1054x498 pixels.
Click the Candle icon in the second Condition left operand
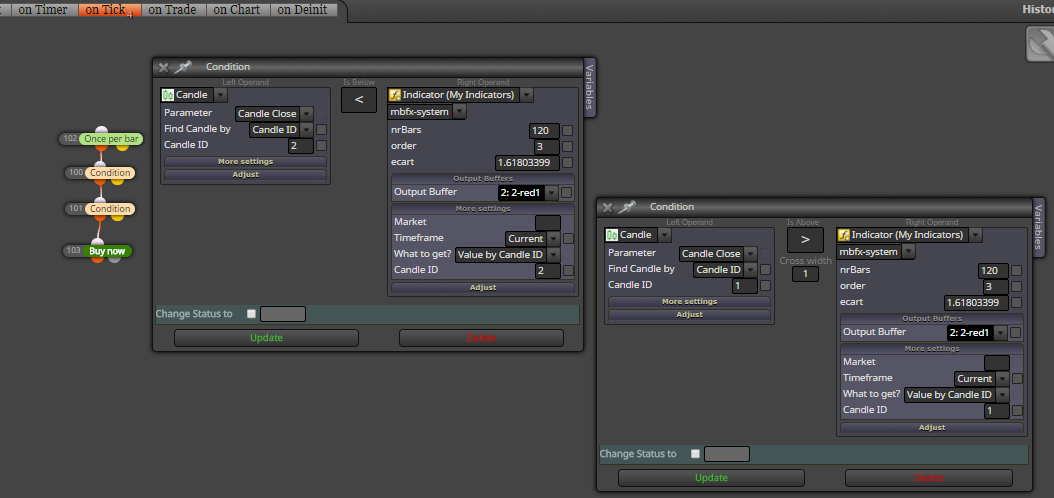[x=612, y=235]
